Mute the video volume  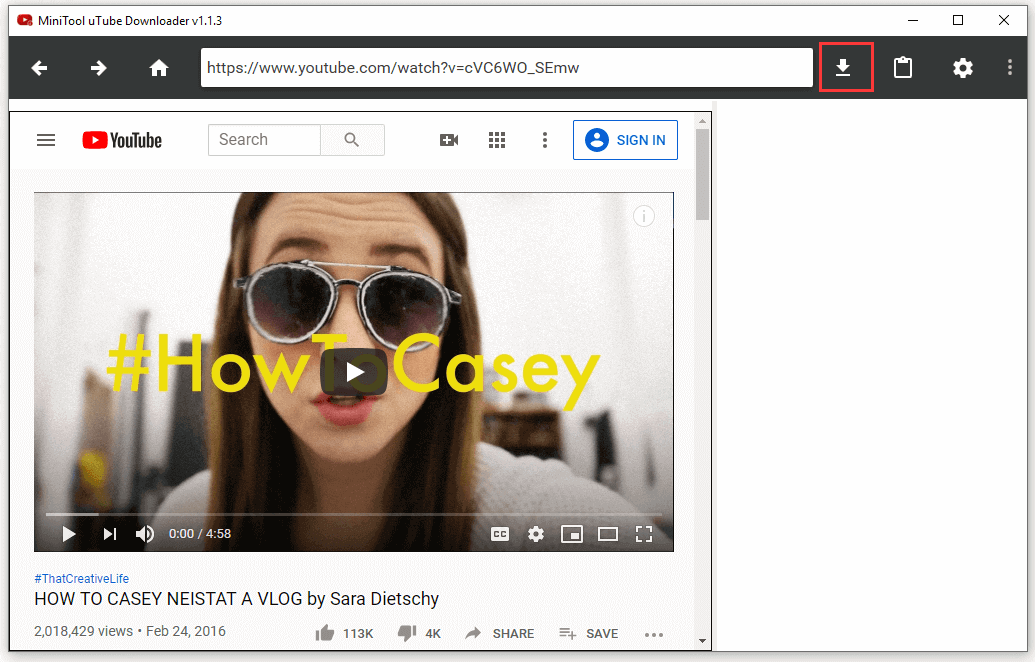(x=145, y=533)
